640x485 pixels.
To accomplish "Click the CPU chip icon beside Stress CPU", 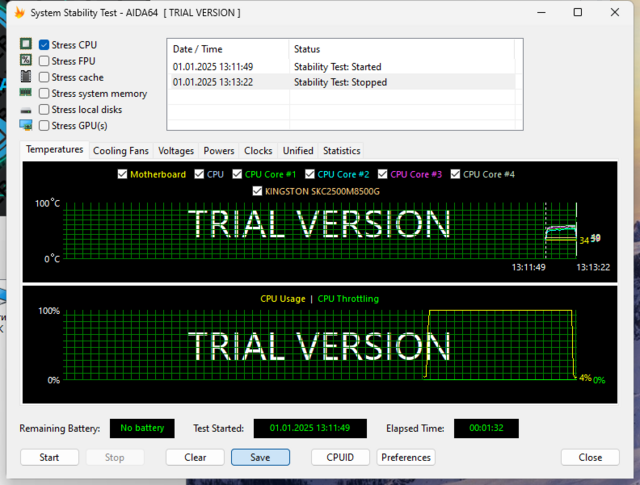I will point(26,45).
